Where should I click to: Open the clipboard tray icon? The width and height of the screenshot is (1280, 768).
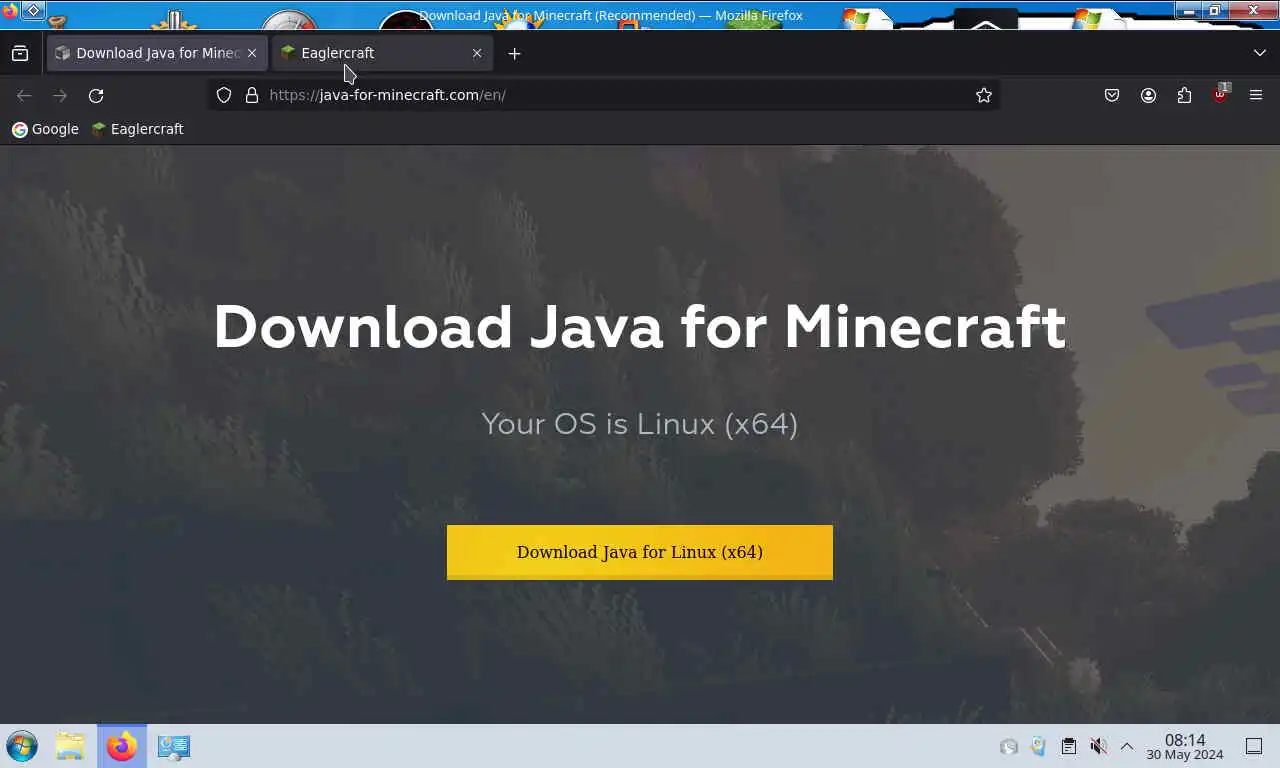pos(1068,746)
